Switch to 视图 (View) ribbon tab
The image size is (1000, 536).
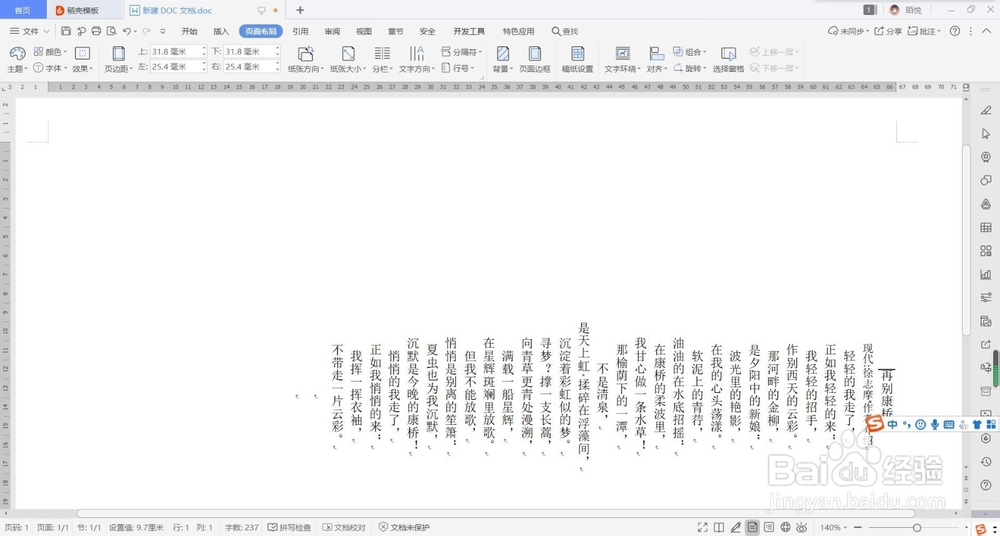coord(364,31)
